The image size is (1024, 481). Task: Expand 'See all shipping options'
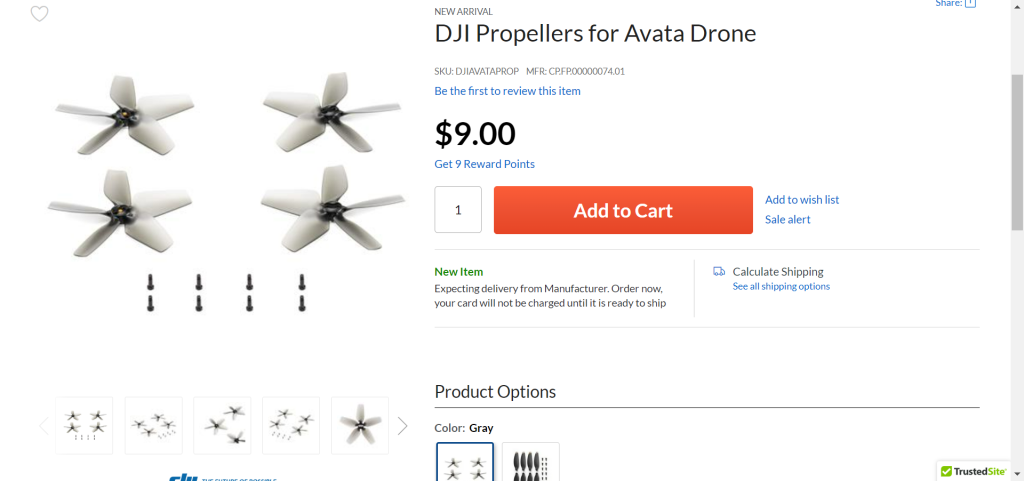(781, 286)
